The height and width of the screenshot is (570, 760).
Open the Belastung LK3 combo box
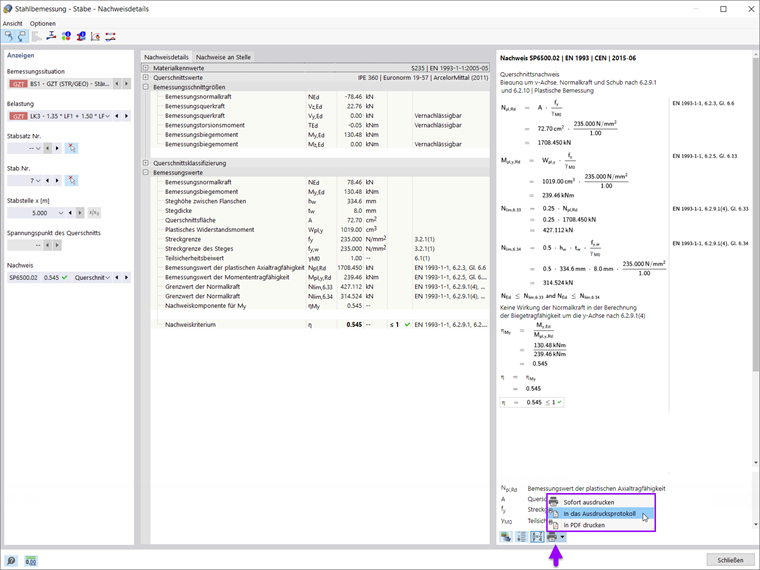point(60,116)
